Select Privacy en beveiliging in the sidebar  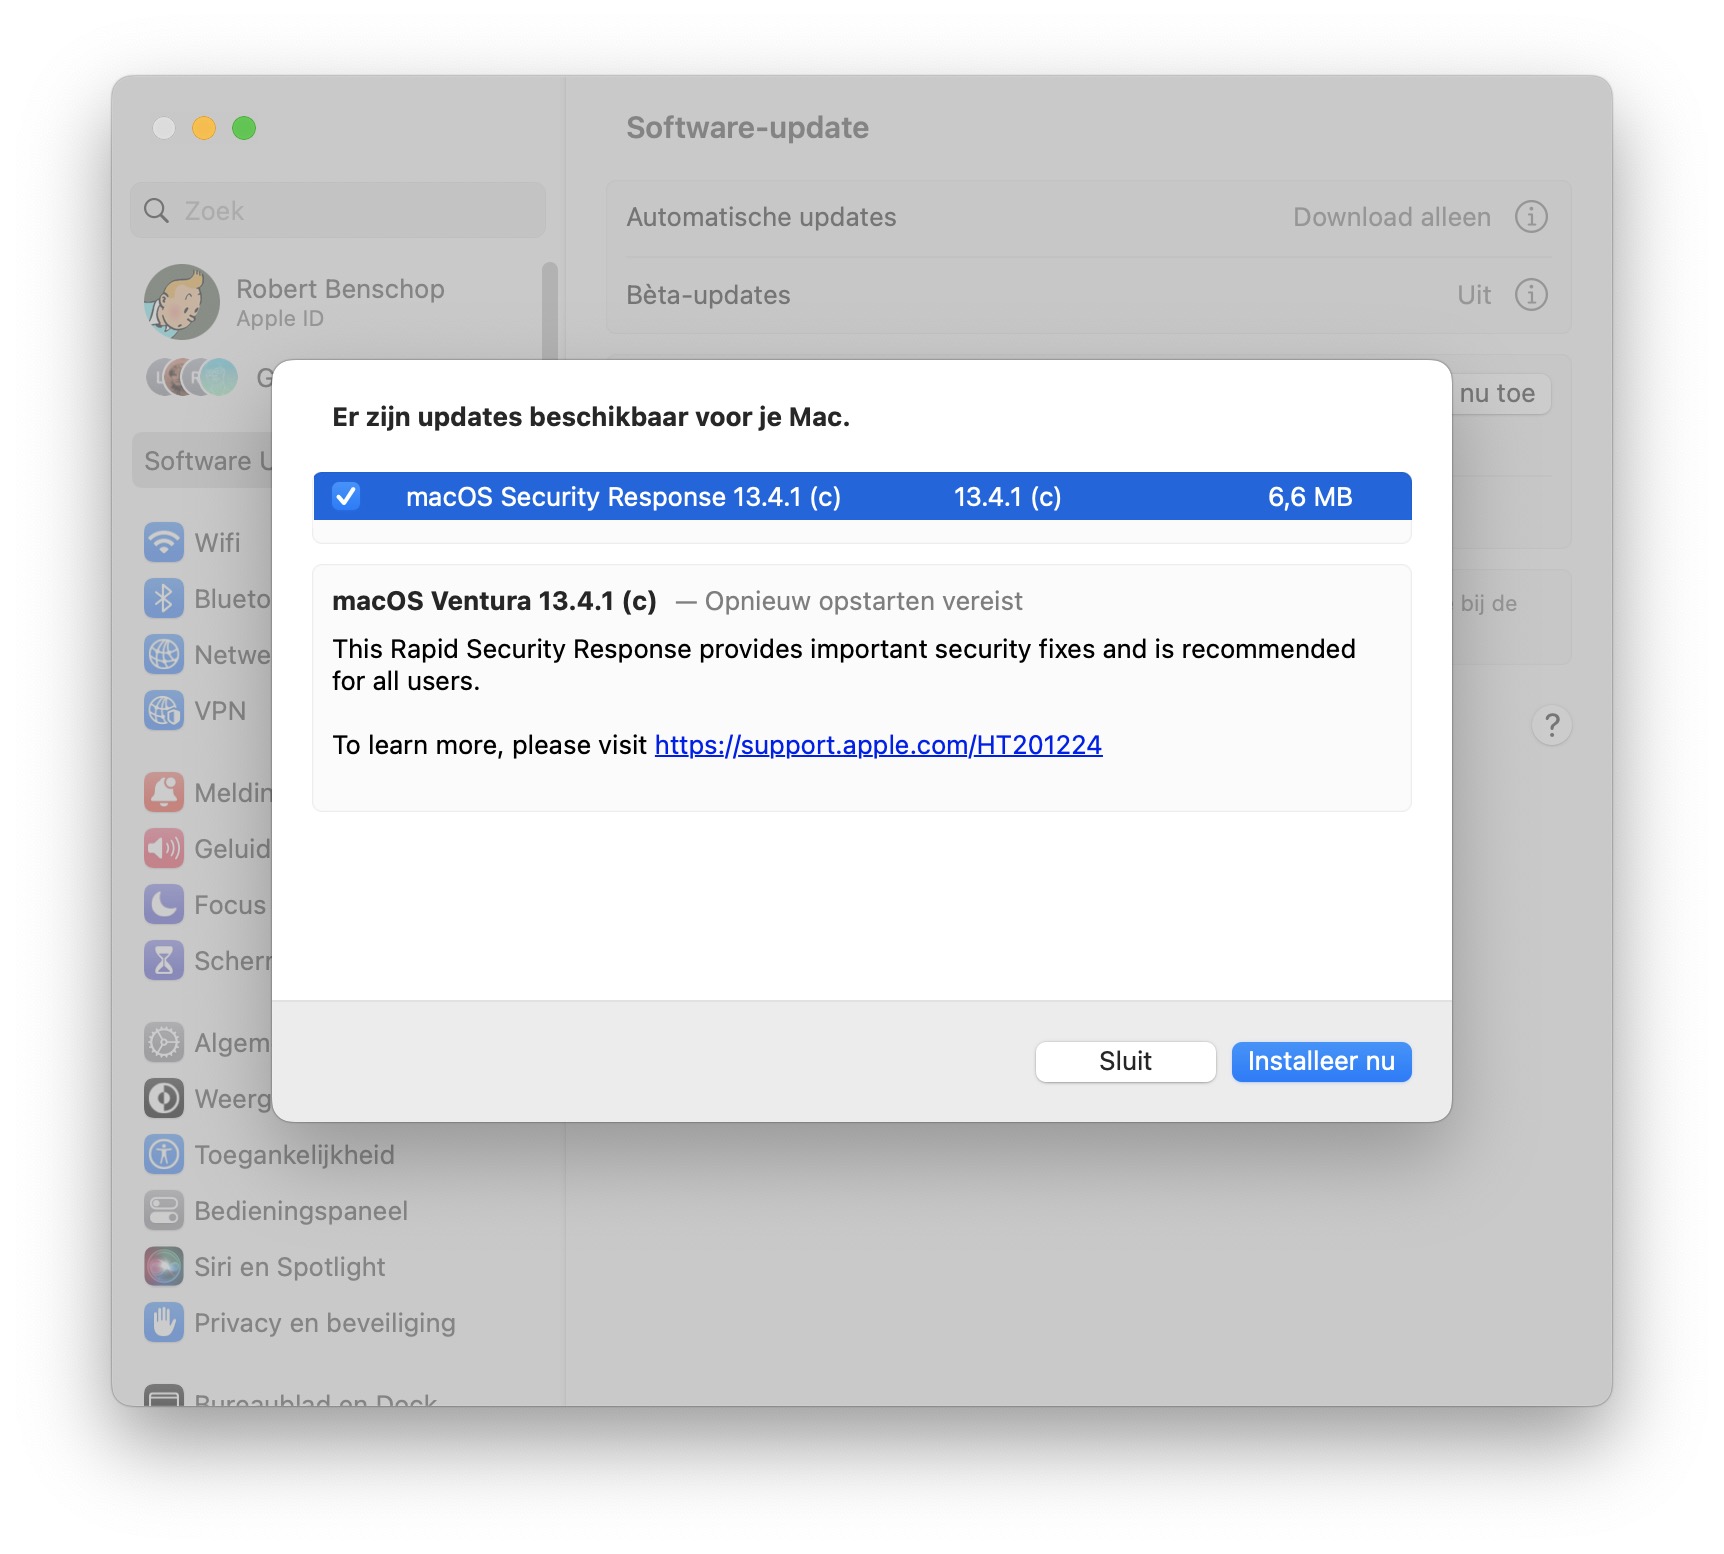(x=338, y=1323)
